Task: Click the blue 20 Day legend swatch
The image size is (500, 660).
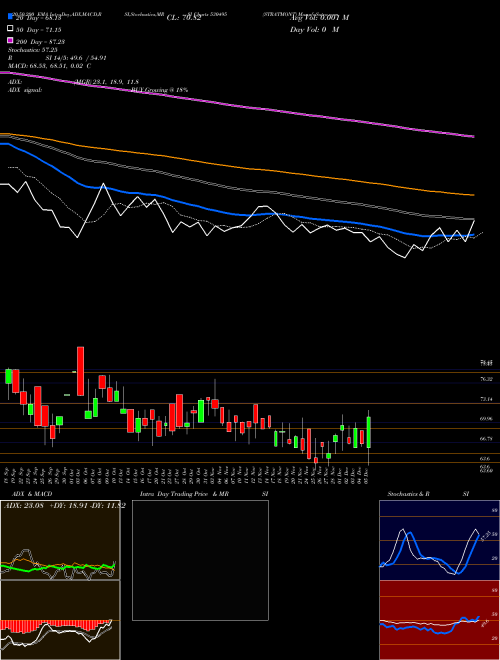Action: click(x=10, y=17)
